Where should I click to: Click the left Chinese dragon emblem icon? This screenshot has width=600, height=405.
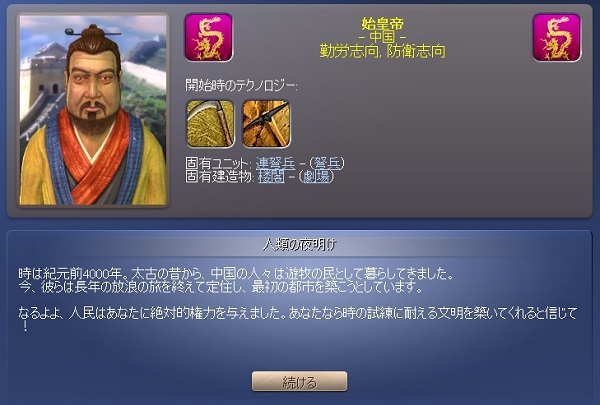(209, 37)
